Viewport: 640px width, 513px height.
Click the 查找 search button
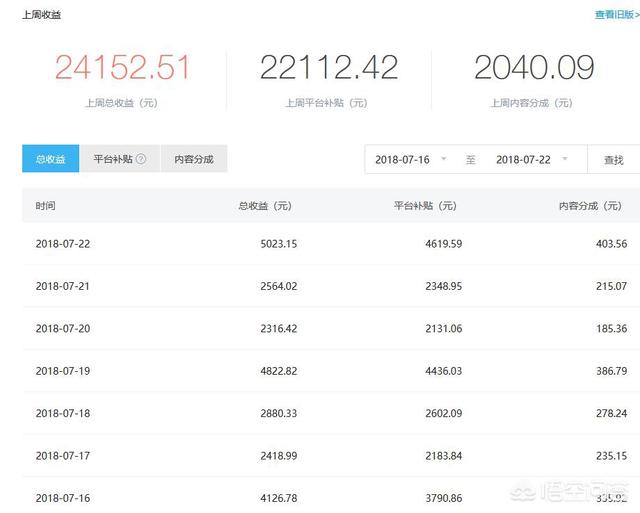[613, 160]
